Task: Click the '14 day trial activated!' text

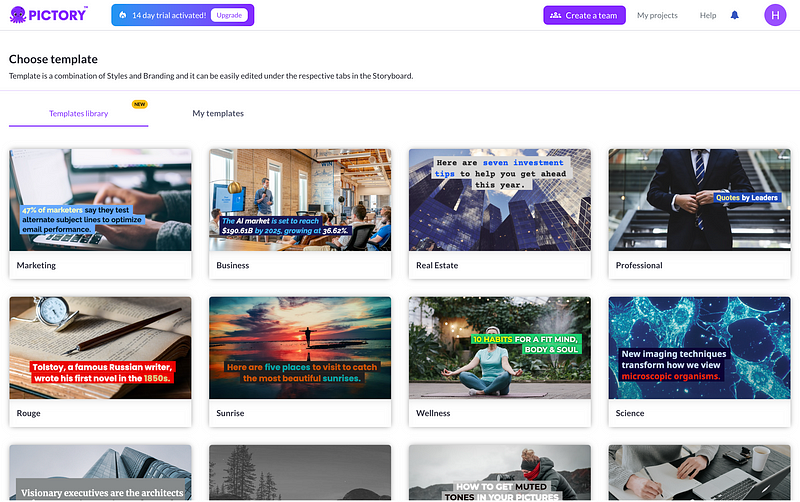Action: (x=169, y=15)
